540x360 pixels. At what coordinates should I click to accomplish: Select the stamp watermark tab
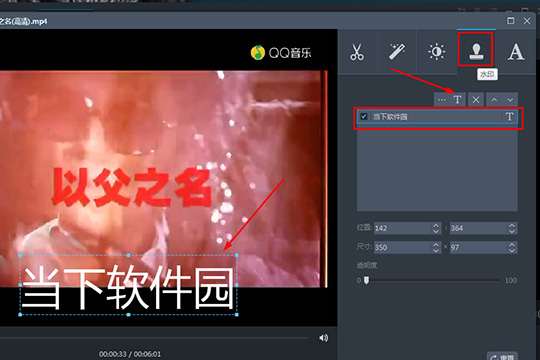pyautogui.click(x=476, y=52)
